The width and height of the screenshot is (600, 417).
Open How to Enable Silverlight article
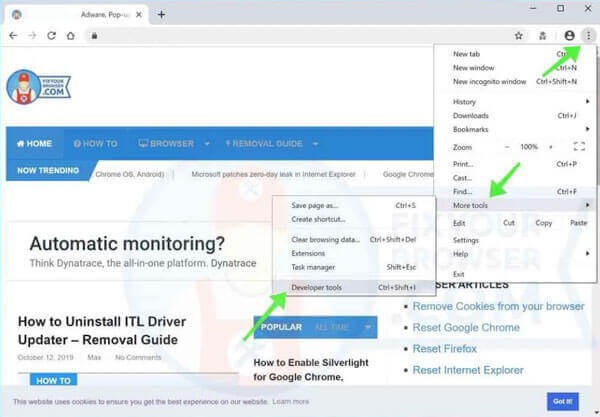click(311, 370)
